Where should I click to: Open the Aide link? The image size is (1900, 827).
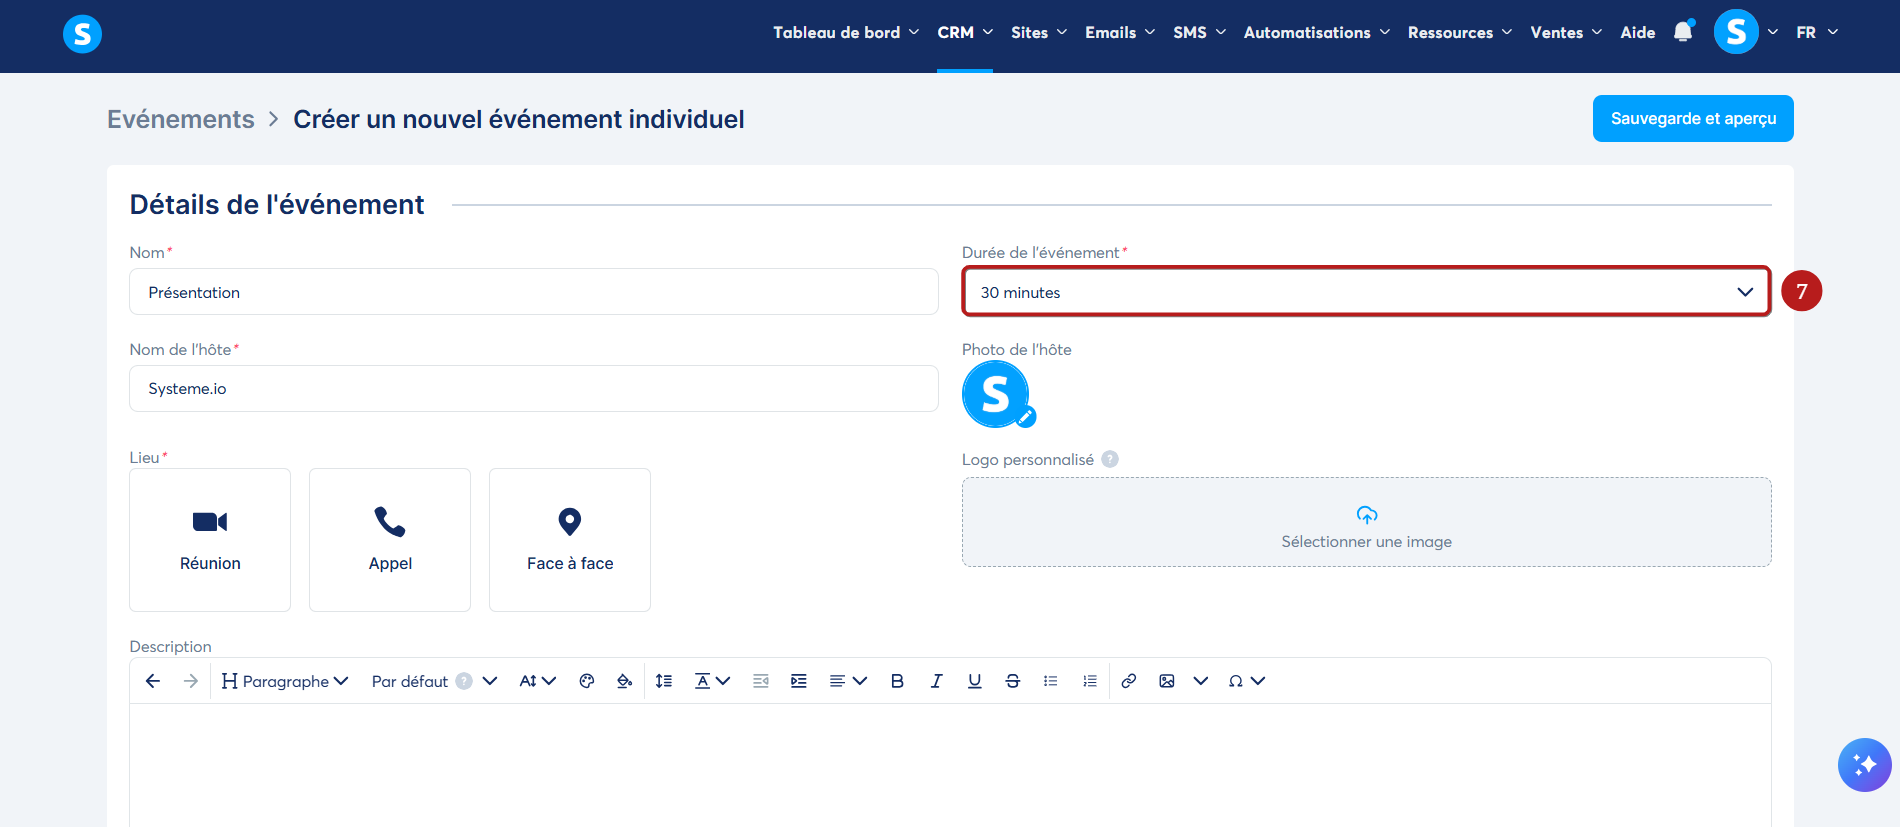(x=1638, y=32)
